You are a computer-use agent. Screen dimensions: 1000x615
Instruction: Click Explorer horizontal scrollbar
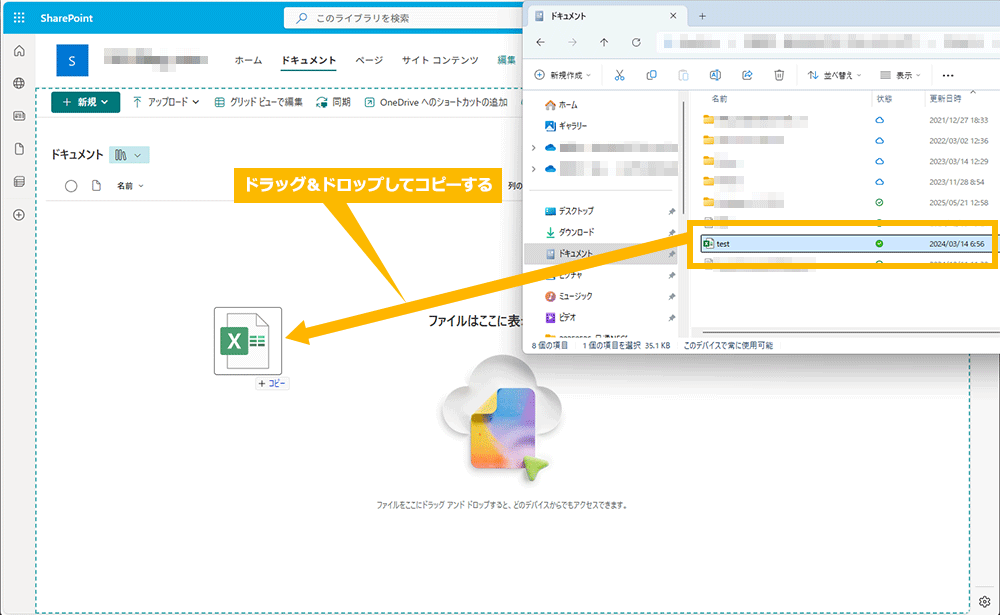click(x=848, y=332)
